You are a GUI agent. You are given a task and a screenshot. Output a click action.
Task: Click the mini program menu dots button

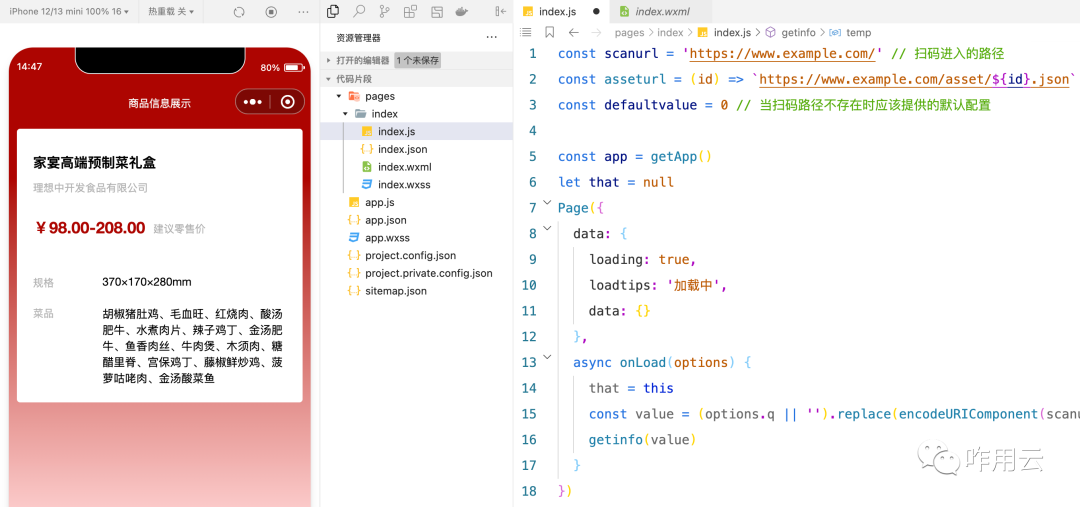253,102
